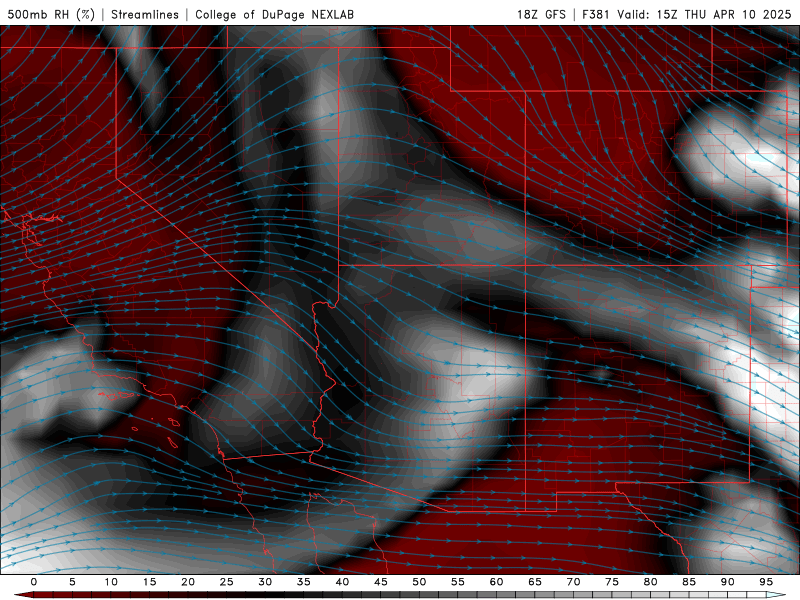
Task: Click the 95 value on the color scale
Action: (x=766, y=582)
